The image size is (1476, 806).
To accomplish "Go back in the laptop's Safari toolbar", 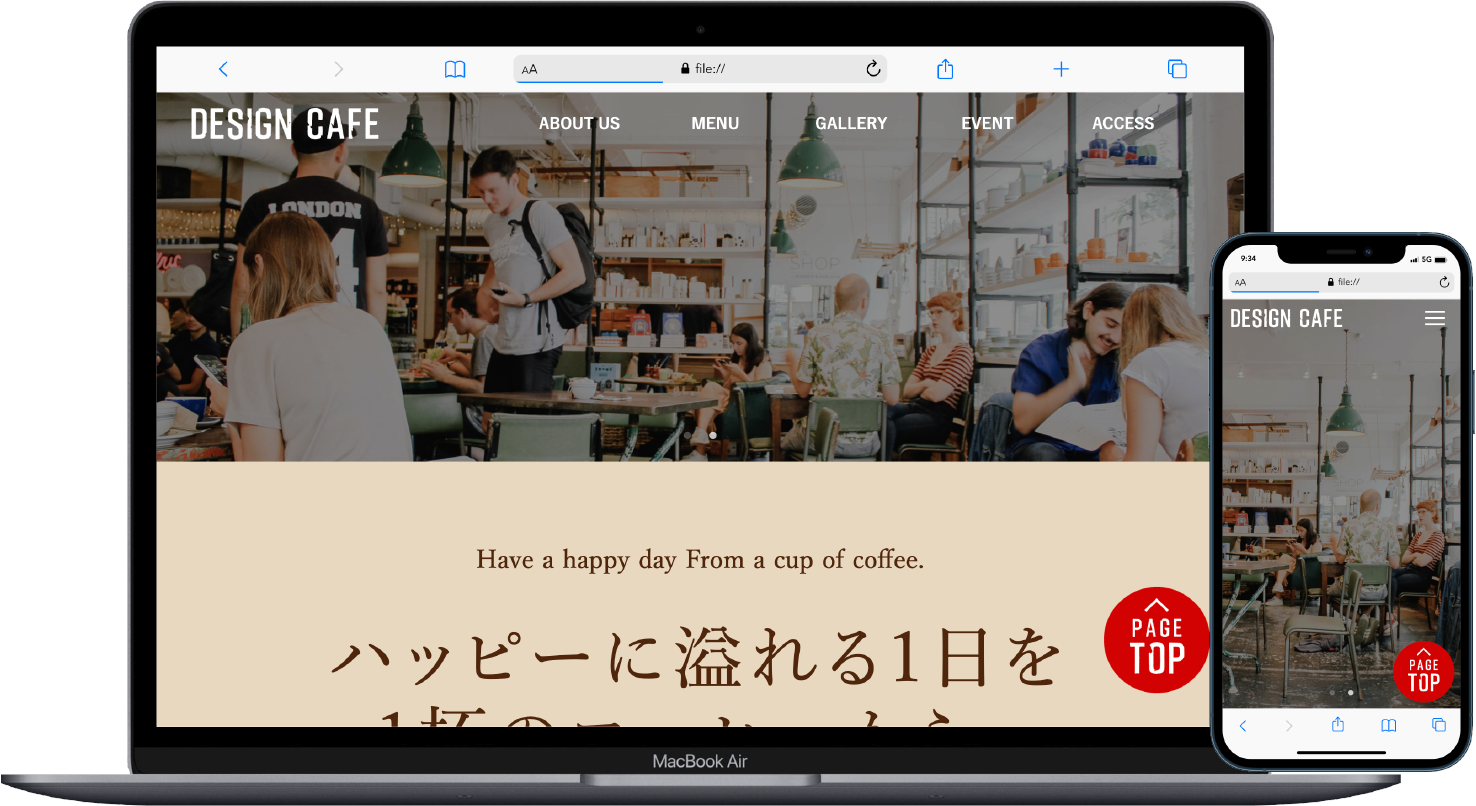I will [x=223, y=69].
